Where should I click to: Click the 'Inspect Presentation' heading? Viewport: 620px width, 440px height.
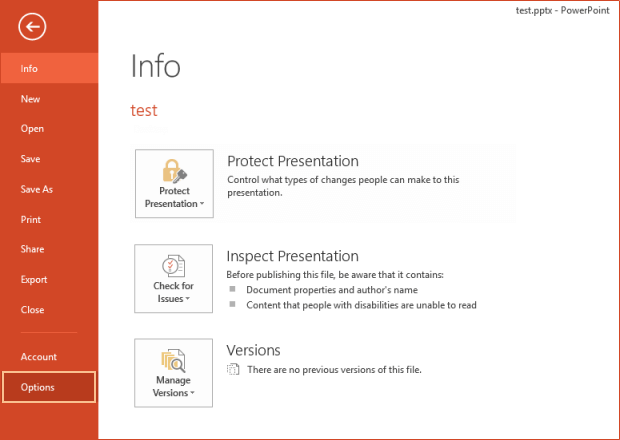pyautogui.click(x=293, y=256)
